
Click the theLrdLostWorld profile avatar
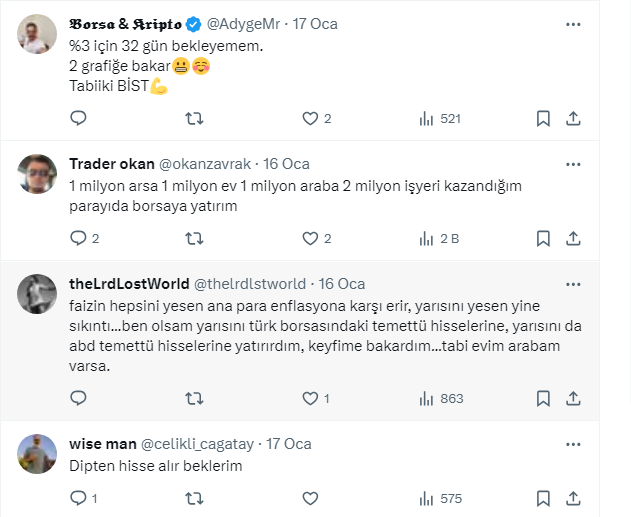coord(37,293)
